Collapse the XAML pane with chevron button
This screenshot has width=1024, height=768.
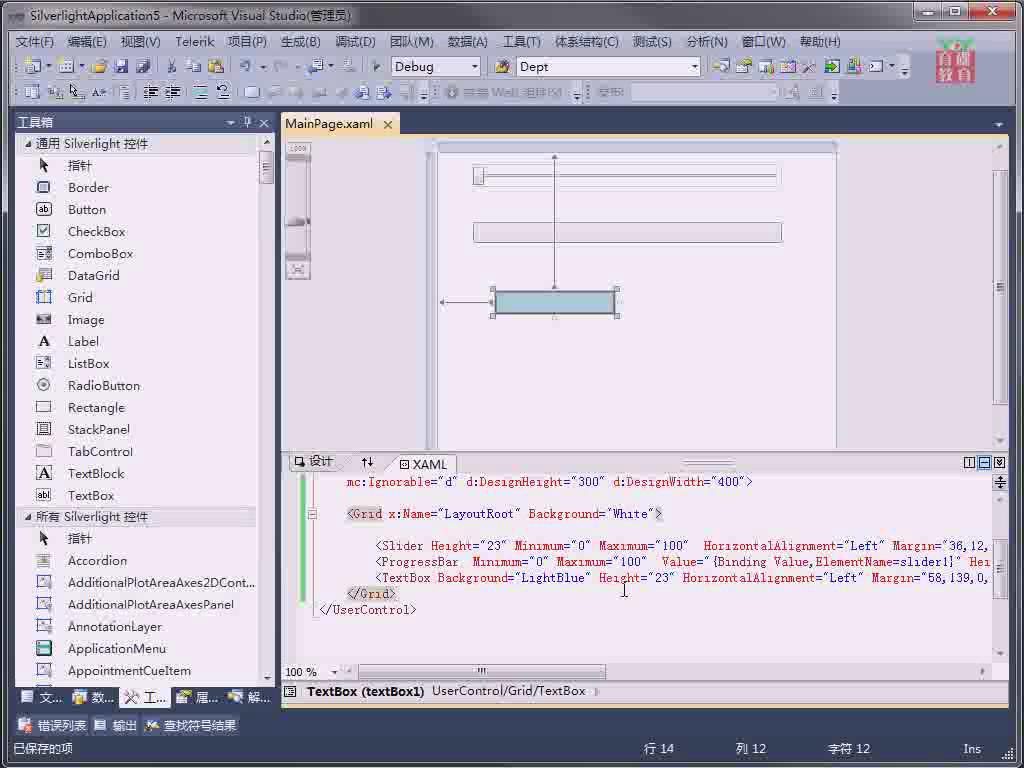click(999, 462)
